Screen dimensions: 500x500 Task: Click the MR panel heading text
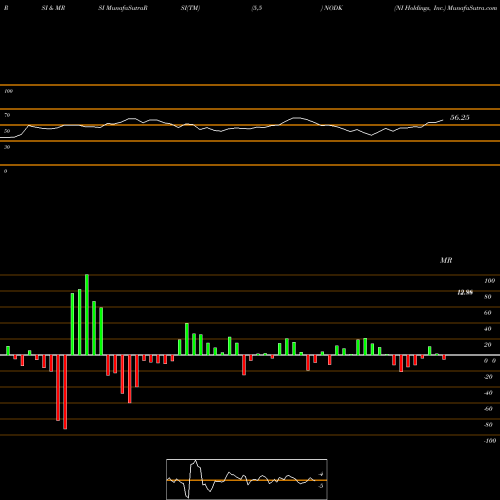coord(446,260)
